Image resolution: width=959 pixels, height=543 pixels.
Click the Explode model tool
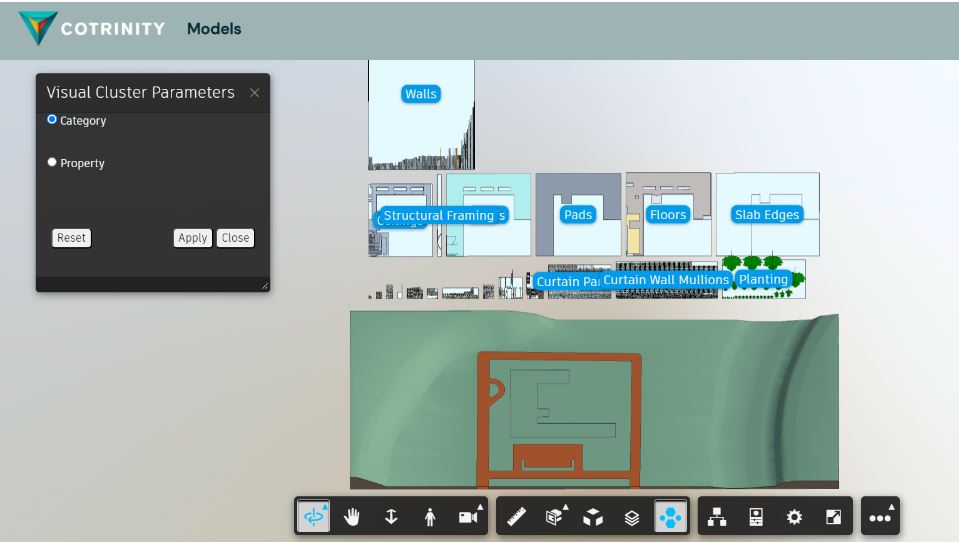coord(593,517)
